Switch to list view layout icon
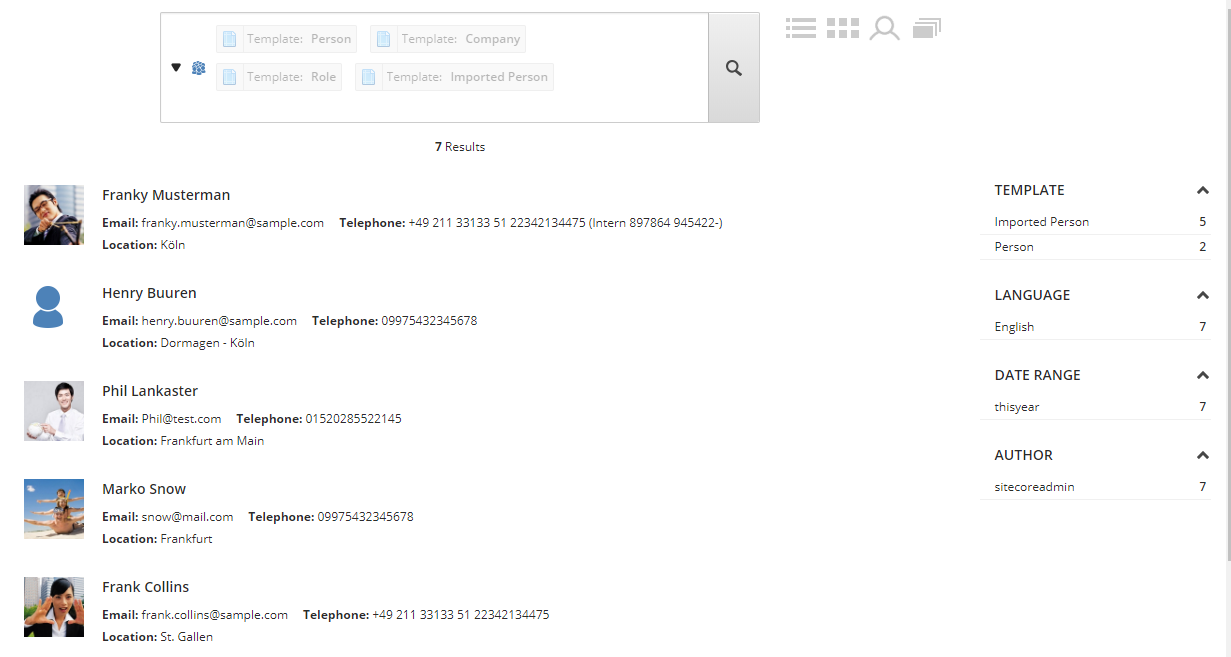 pyautogui.click(x=801, y=28)
